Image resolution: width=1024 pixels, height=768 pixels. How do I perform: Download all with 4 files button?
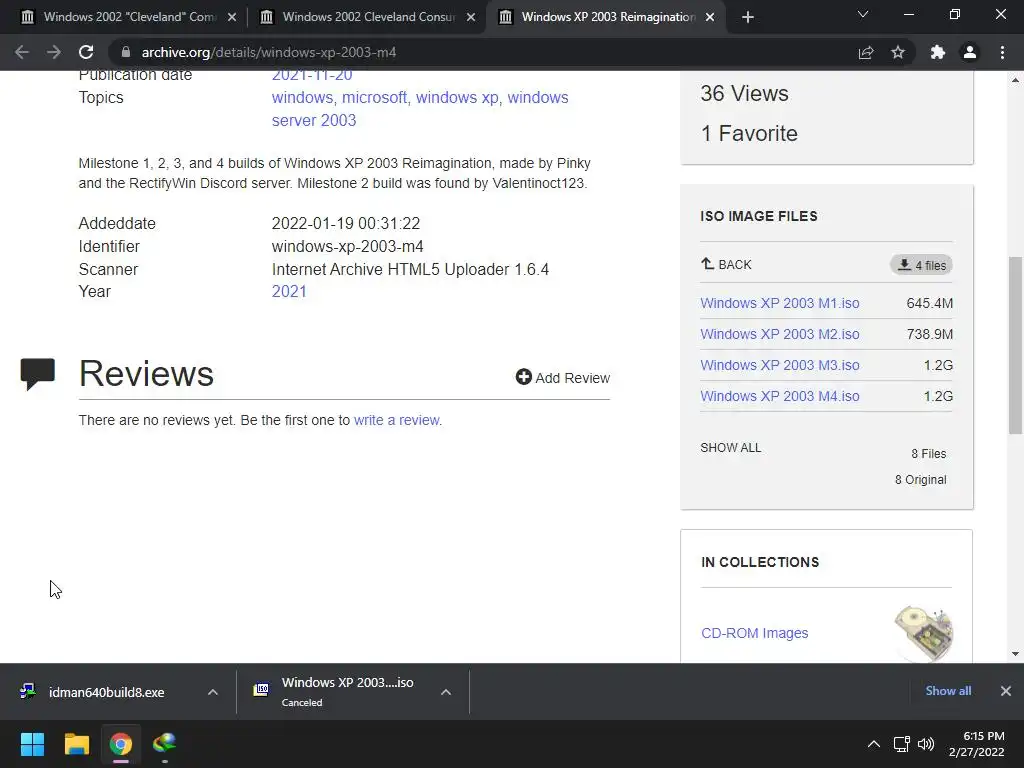tap(921, 265)
